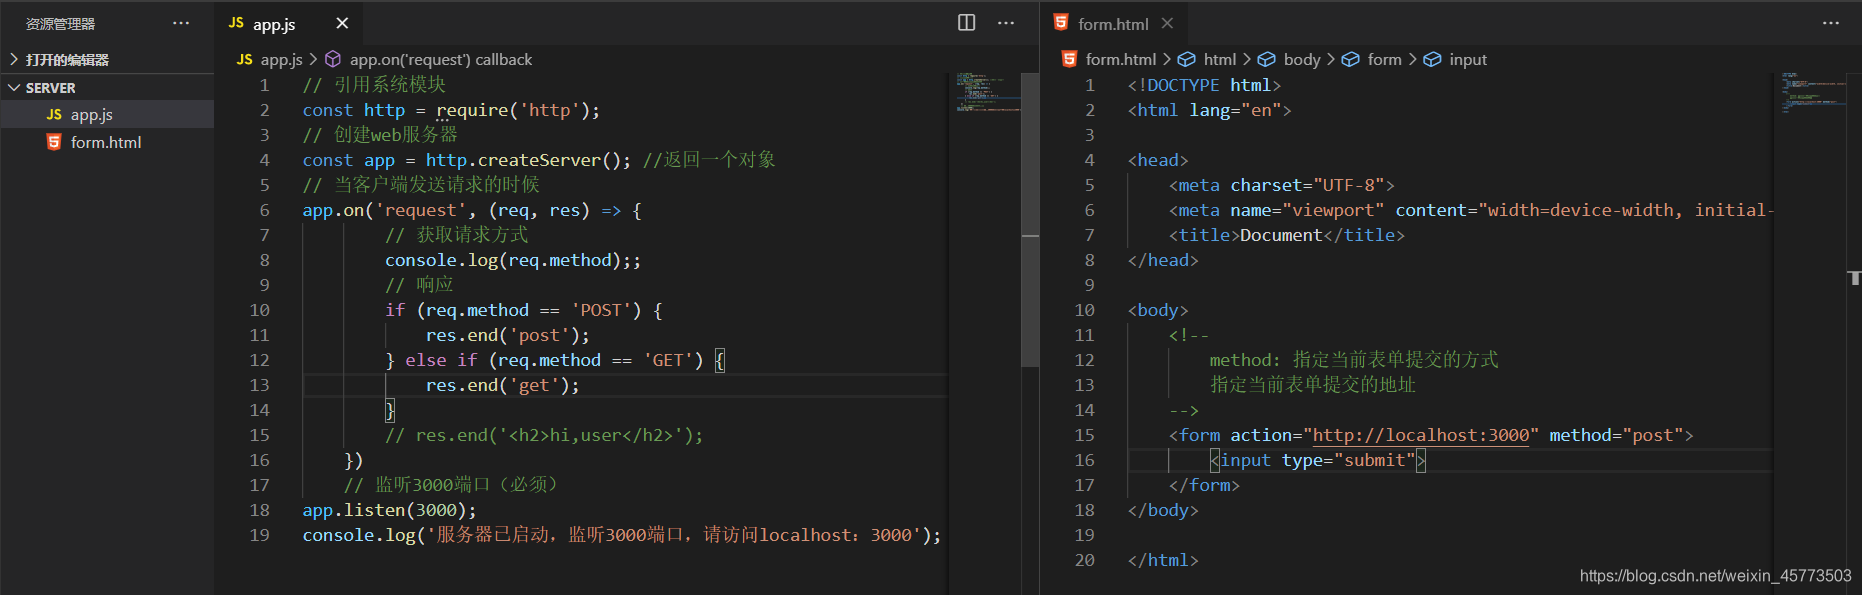Click the JS icon in the app.js breadcrumb
This screenshot has height=595, width=1862.
[244, 60]
